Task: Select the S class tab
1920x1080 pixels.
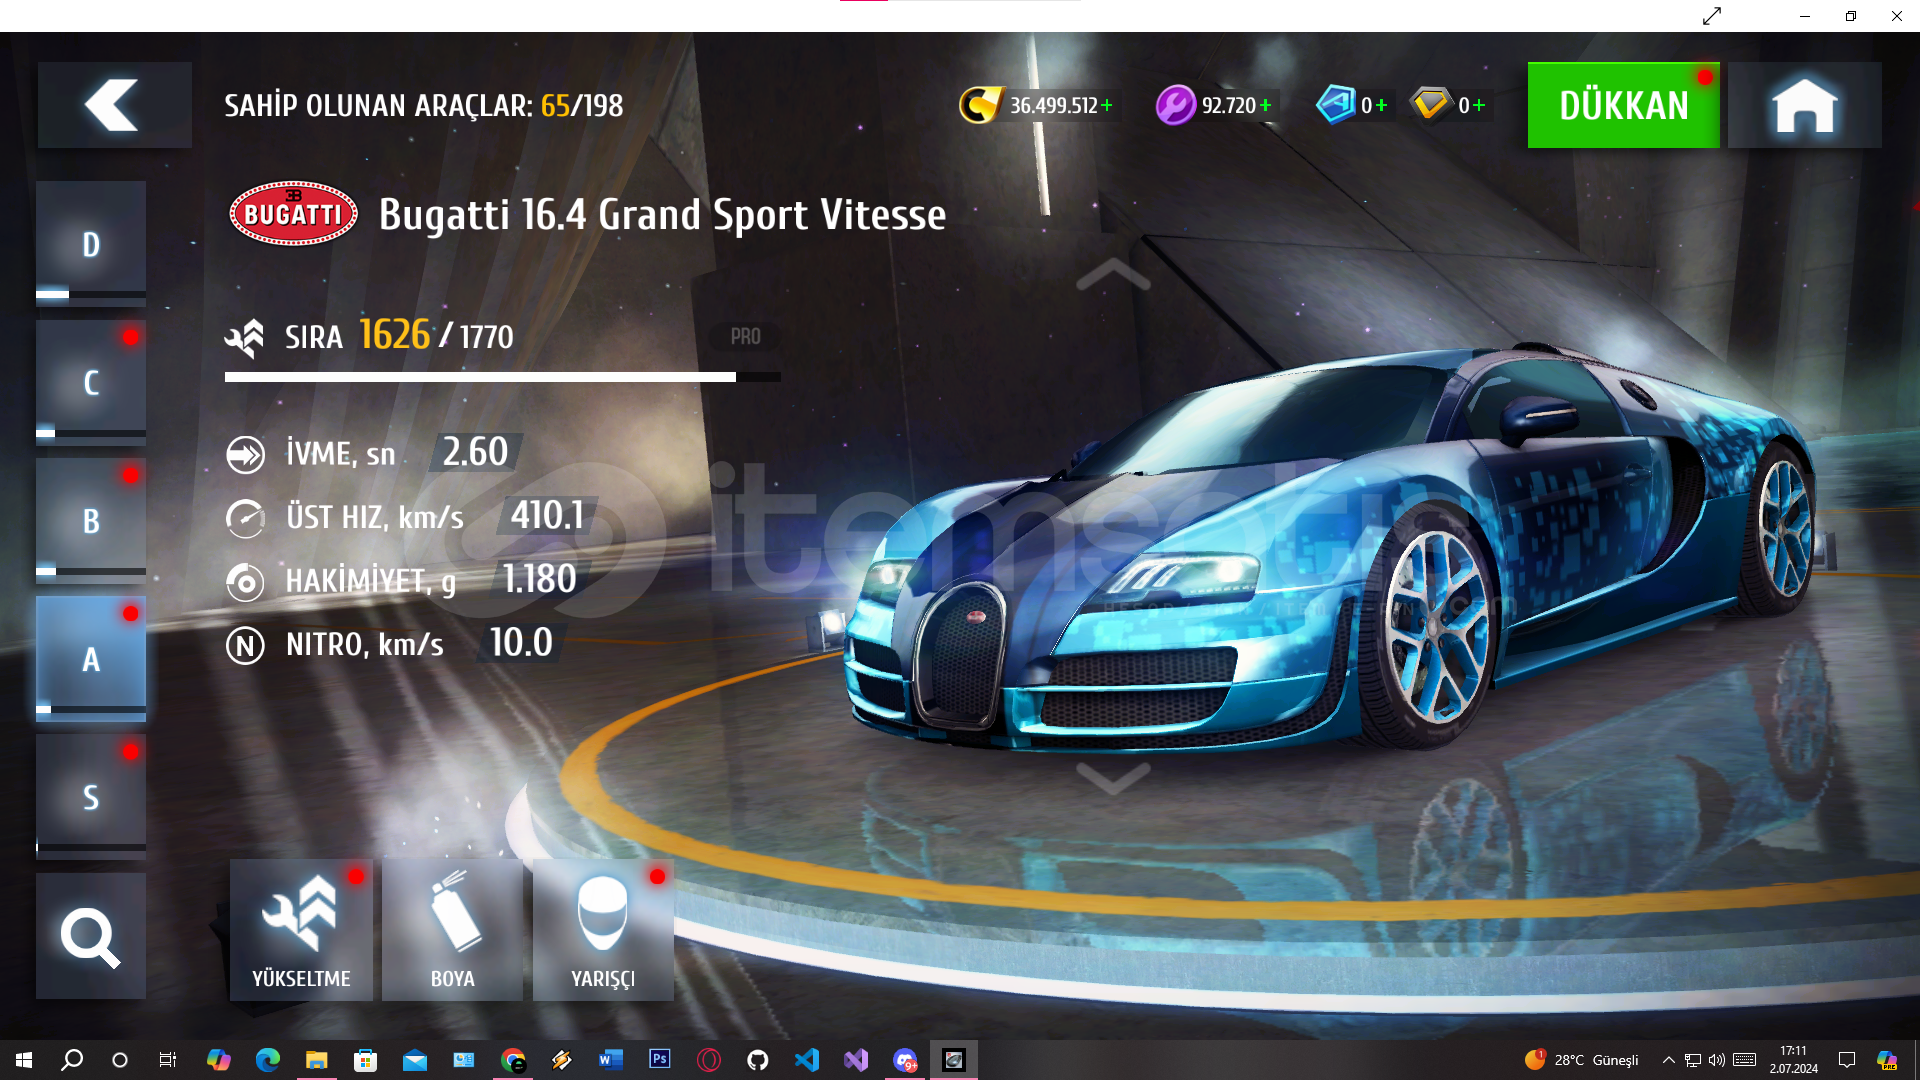Action: click(x=91, y=797)
